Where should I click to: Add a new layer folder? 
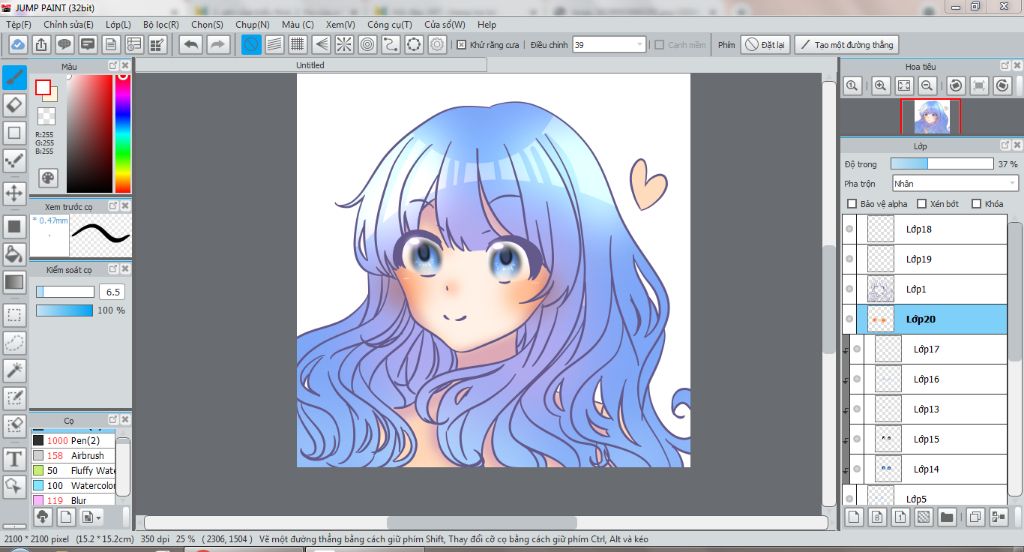(946, 517)
